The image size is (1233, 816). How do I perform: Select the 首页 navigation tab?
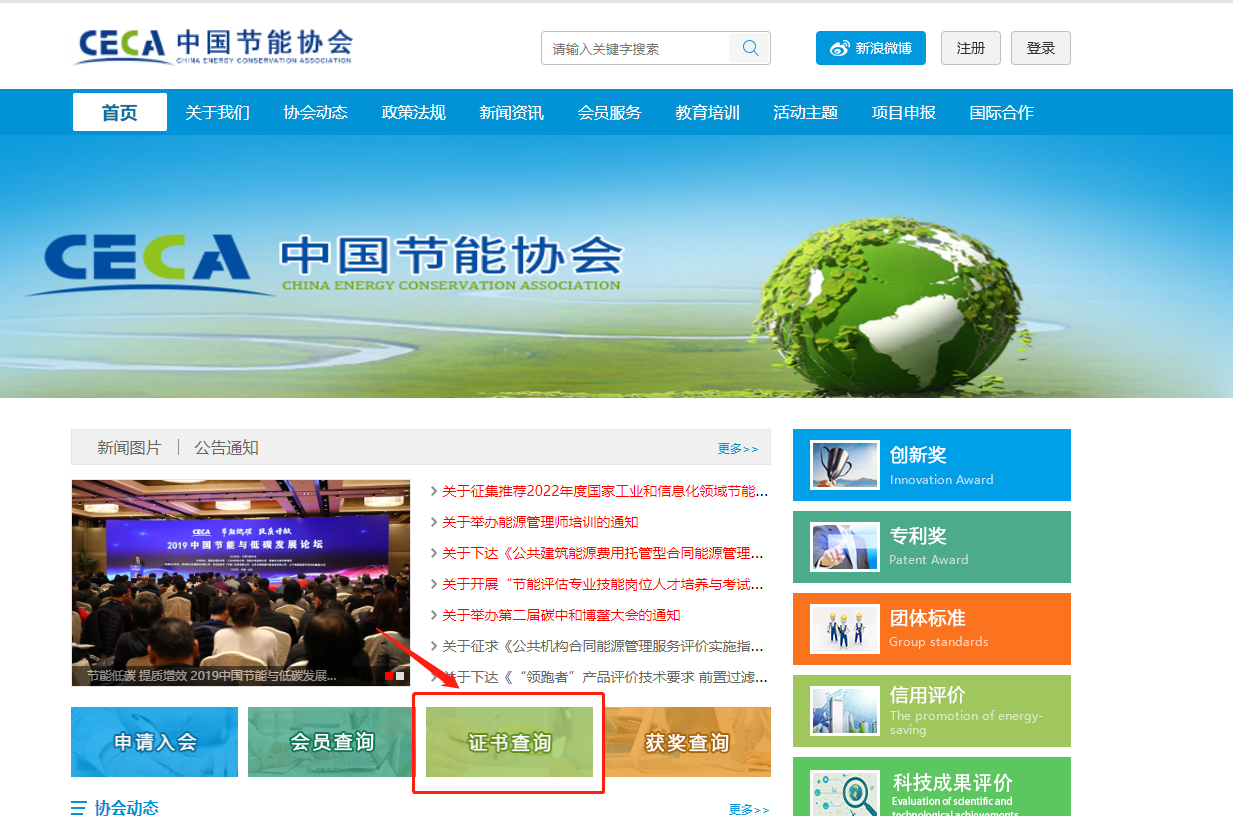click(120, 112)
